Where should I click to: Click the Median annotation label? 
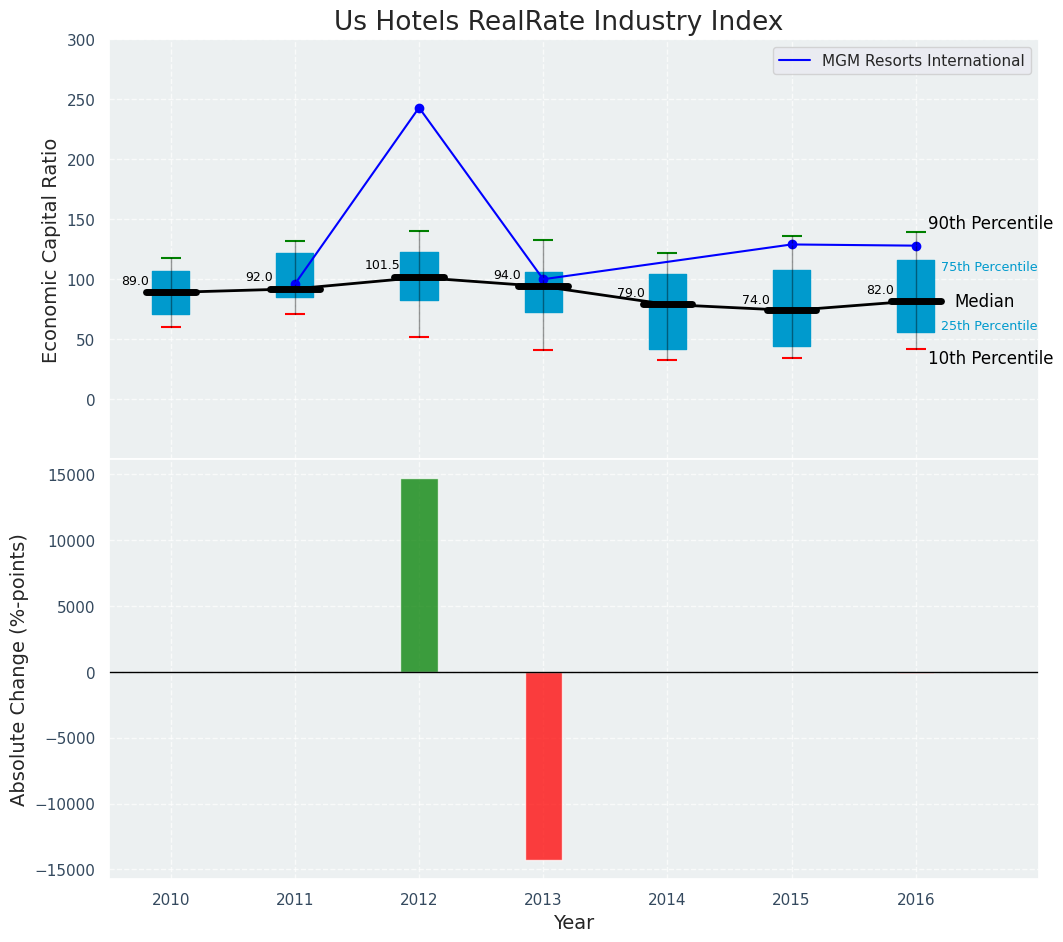click(x=984, y=301)
